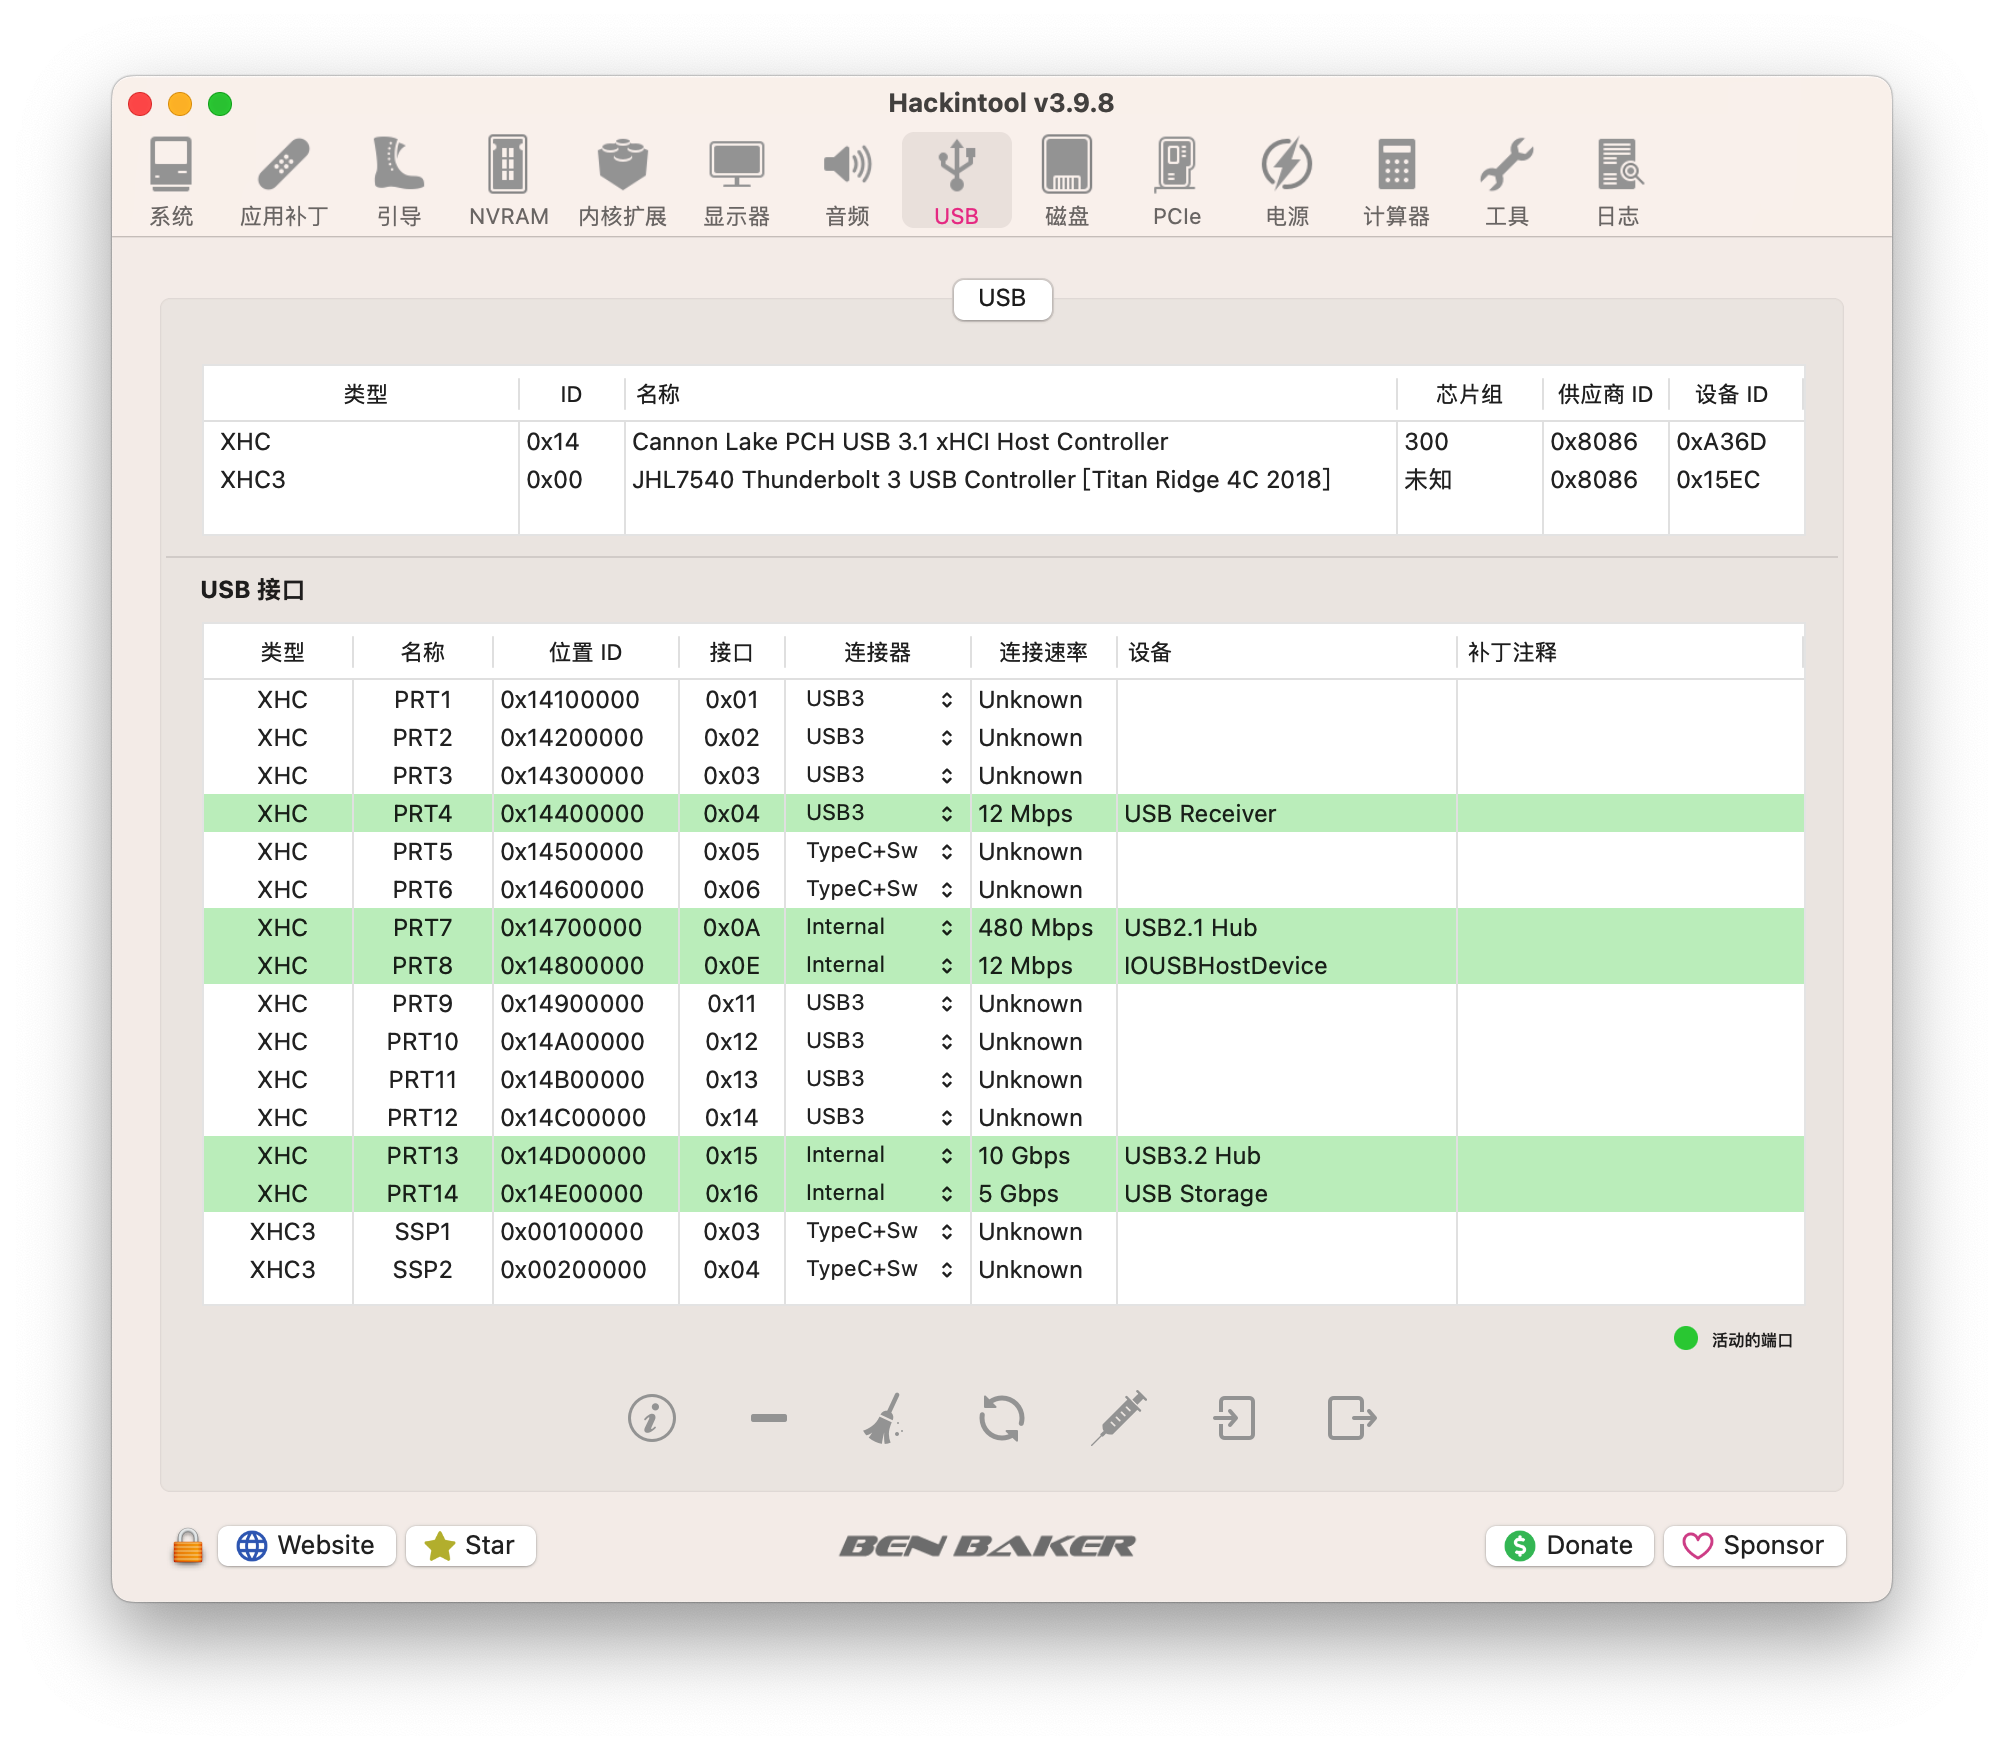Click the circular refresh arrows icon

[1001, 1418]
